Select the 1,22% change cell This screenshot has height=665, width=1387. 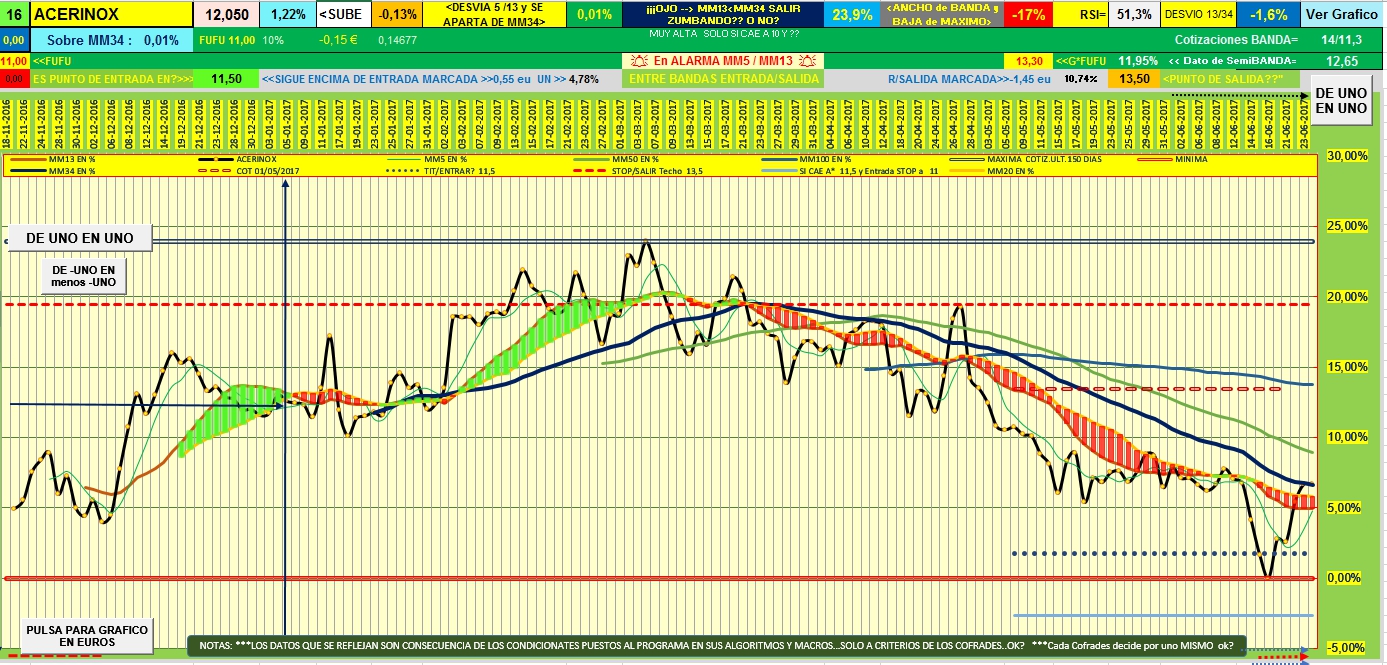[288, 15]
